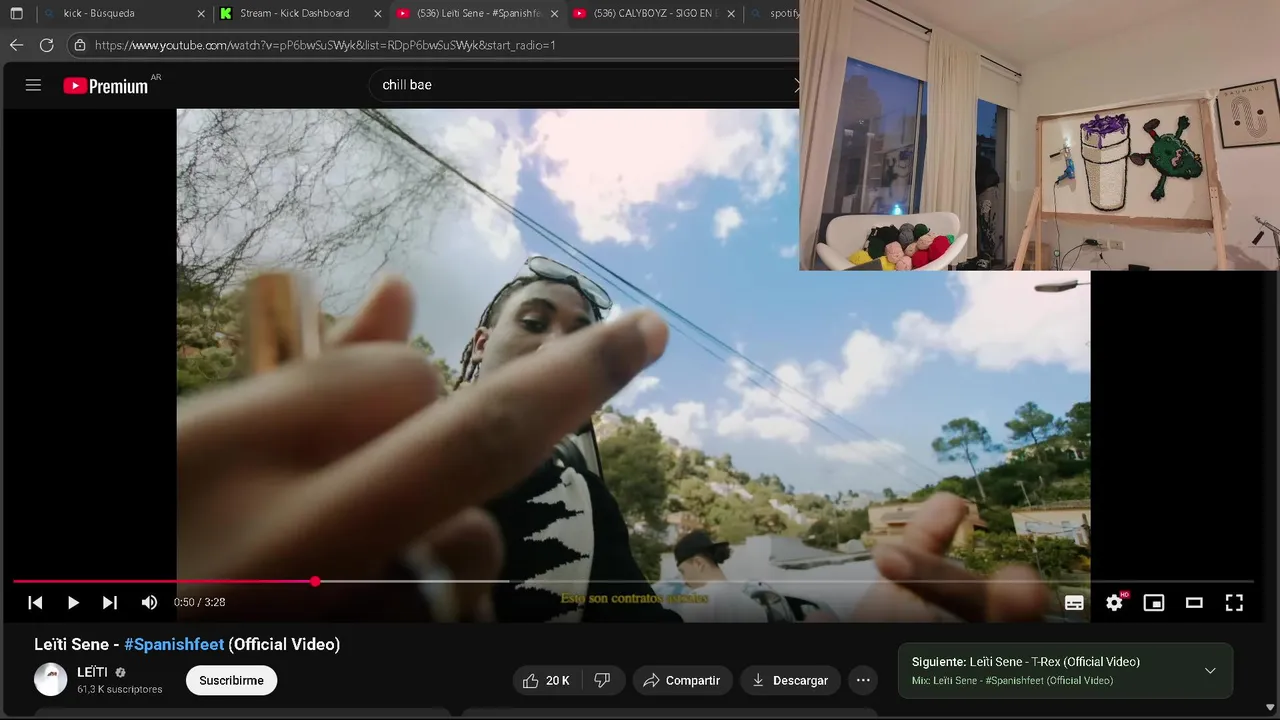Seek using the red progress bar scrubber

pos(315,581)
